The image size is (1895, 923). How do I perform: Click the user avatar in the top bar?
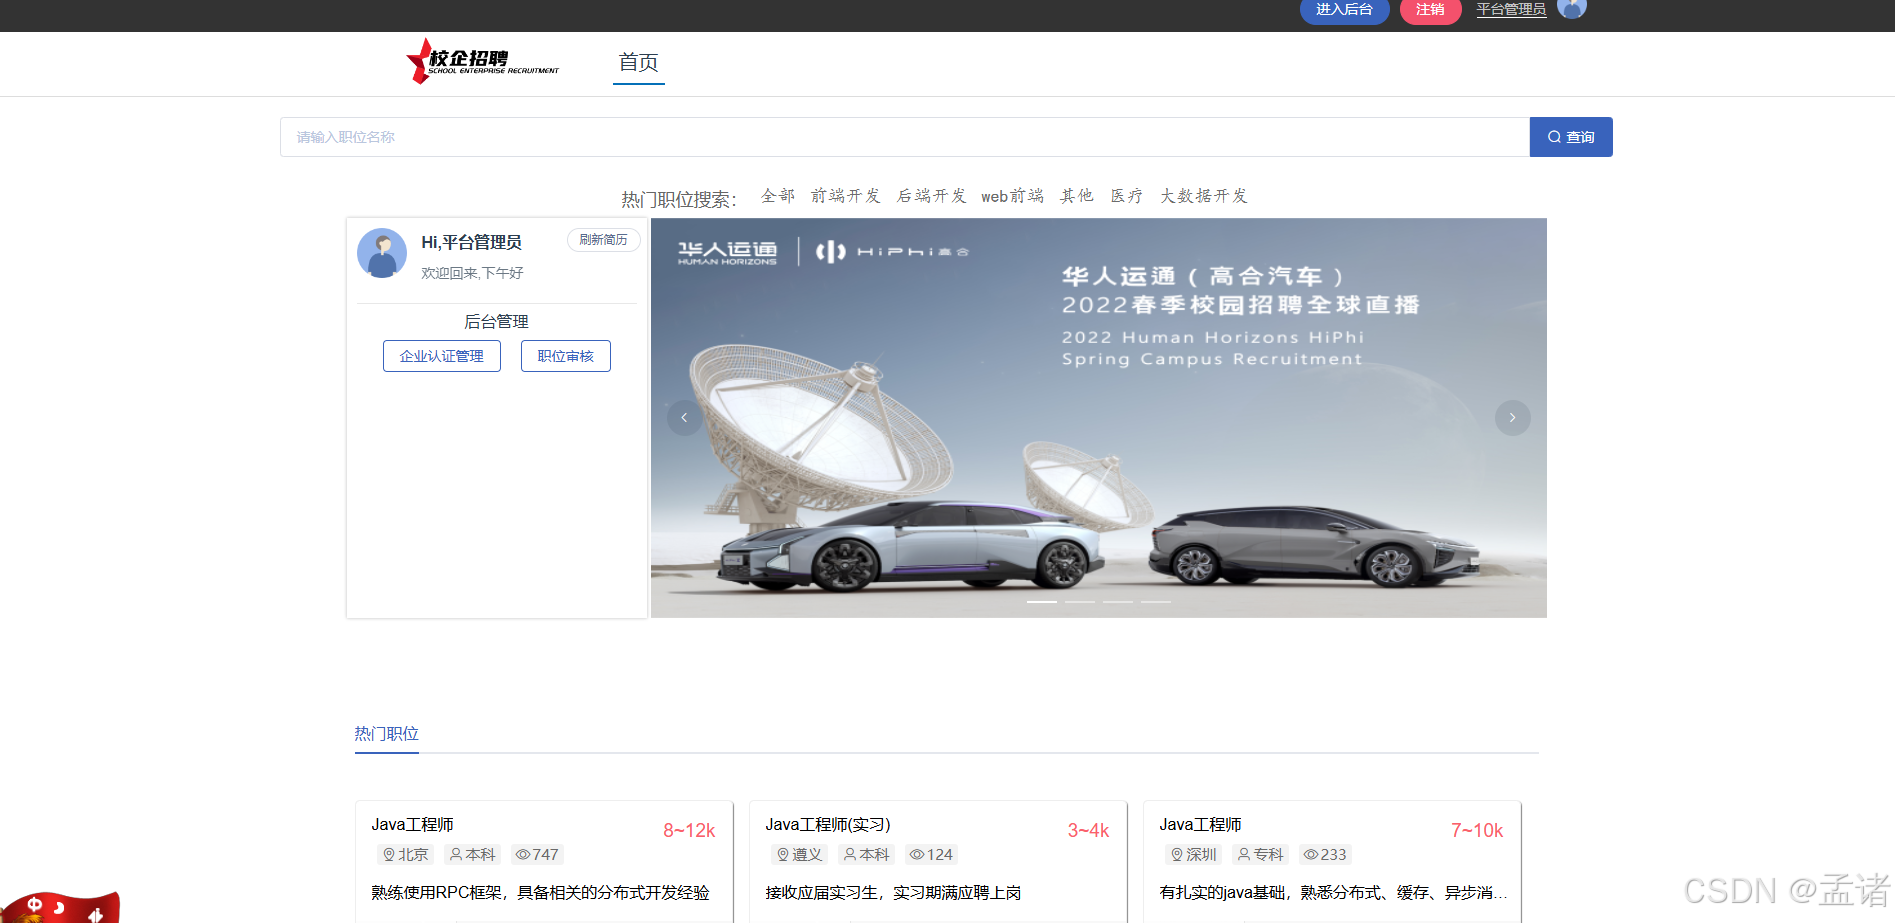point(1572,9)
